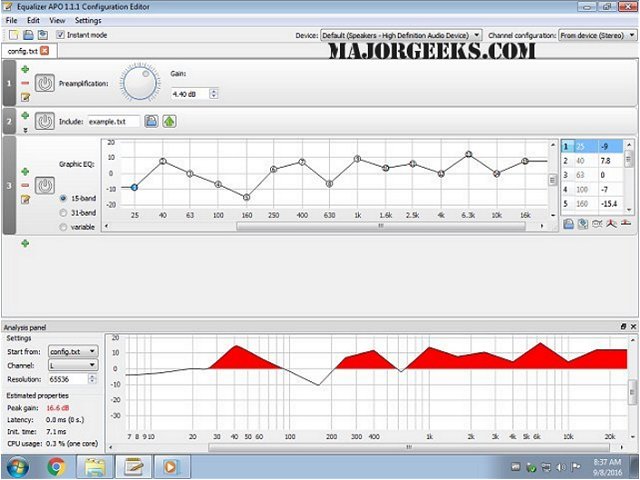The image size is (640, 480).
Task: Open the Device dropdown
Action: [x=401, y=36]
